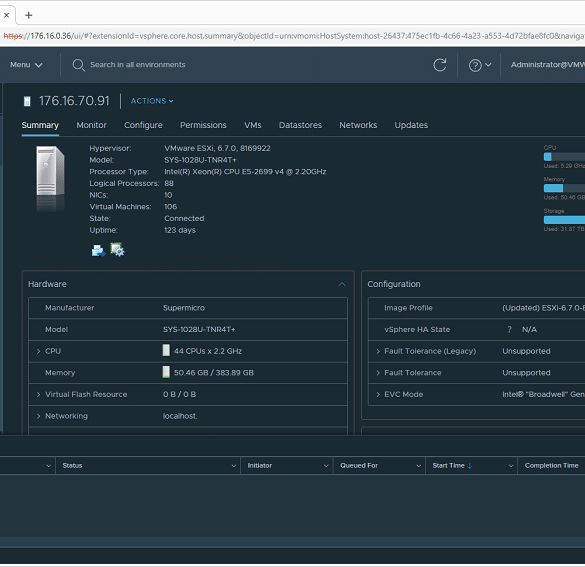Collapse the Hardware panel
585x567 pixels.
click(342, 285)
